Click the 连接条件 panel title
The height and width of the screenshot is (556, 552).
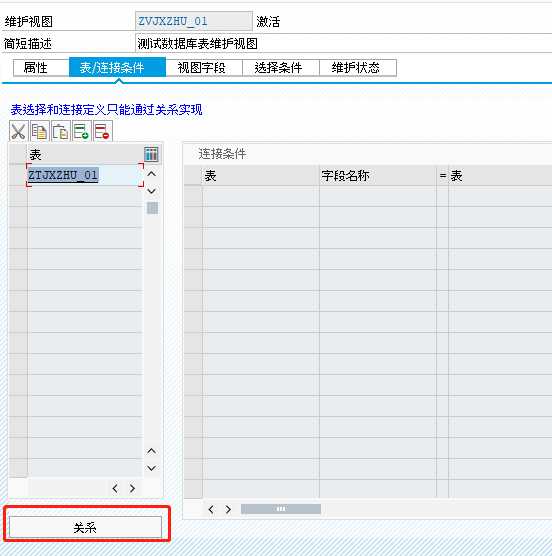tap(222, 154)
